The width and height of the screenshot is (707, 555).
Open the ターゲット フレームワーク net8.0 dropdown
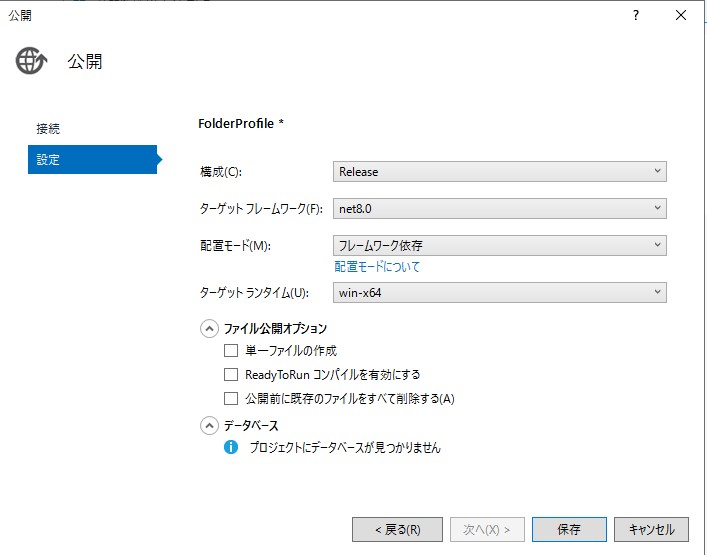(500, 209)
